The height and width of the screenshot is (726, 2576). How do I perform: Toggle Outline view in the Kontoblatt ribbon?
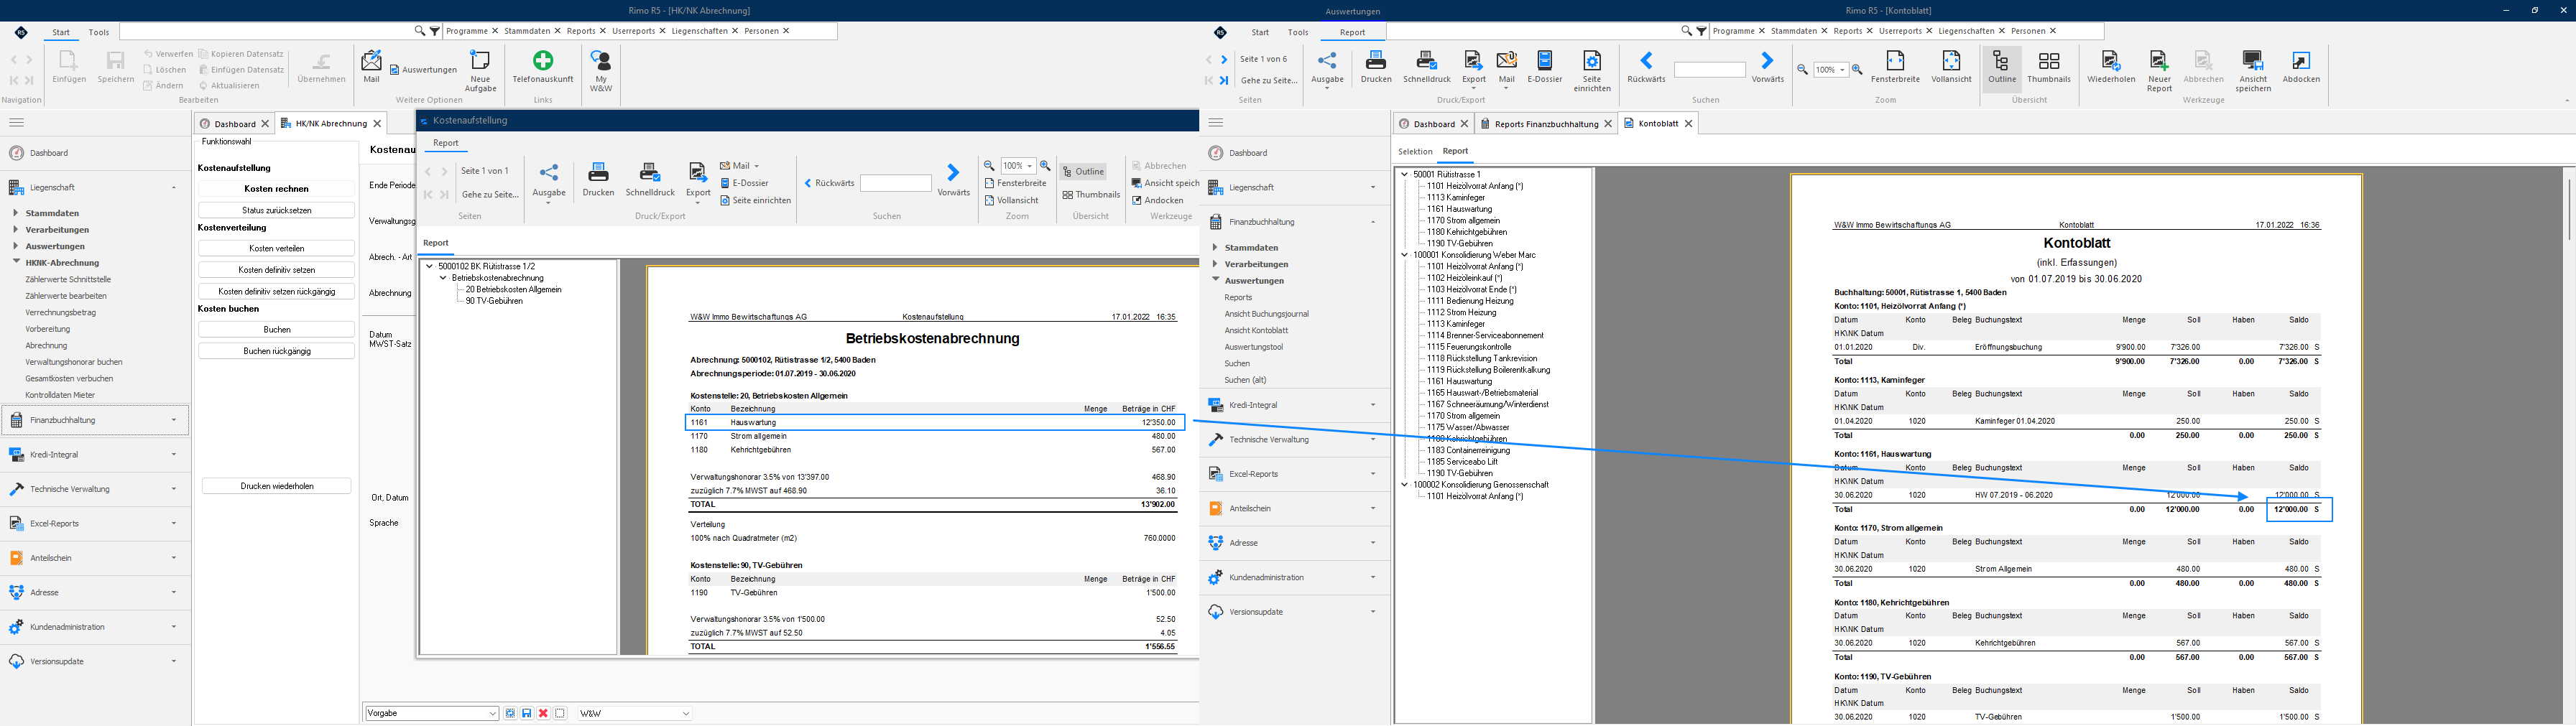pyautogui.click(x=2002, y=67)
